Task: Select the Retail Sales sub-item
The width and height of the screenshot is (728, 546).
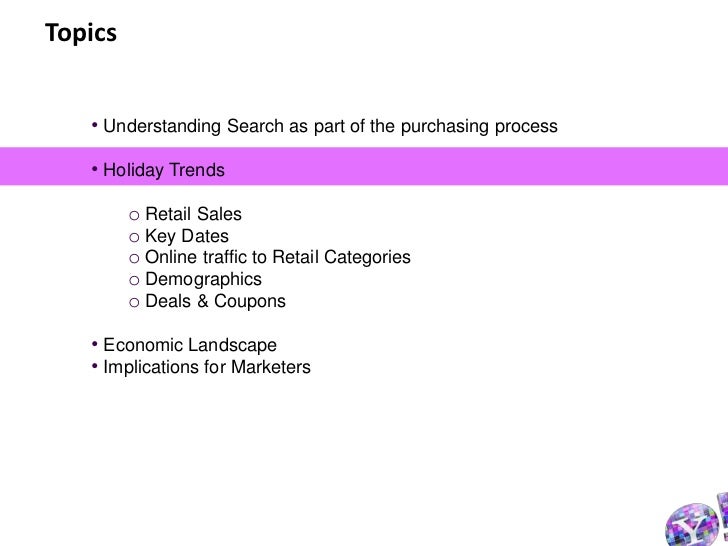Action: point(193,214)
